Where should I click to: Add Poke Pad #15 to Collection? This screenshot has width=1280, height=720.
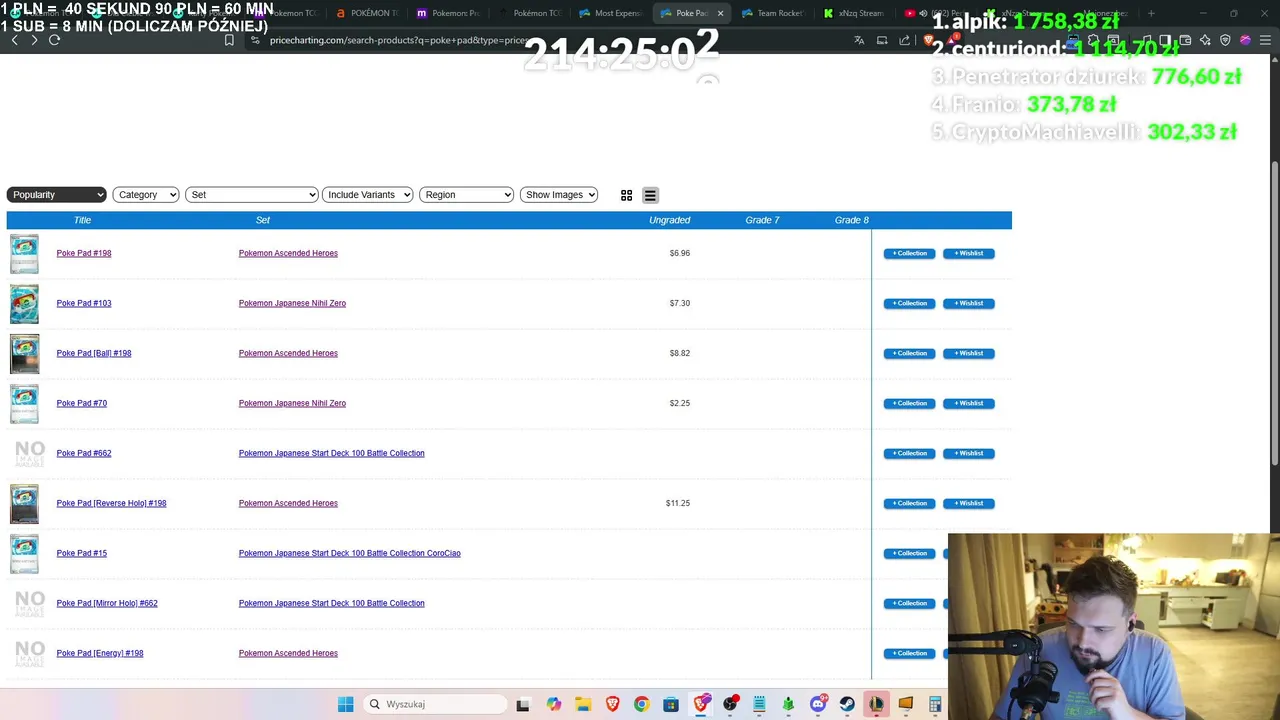coord(909,553)
